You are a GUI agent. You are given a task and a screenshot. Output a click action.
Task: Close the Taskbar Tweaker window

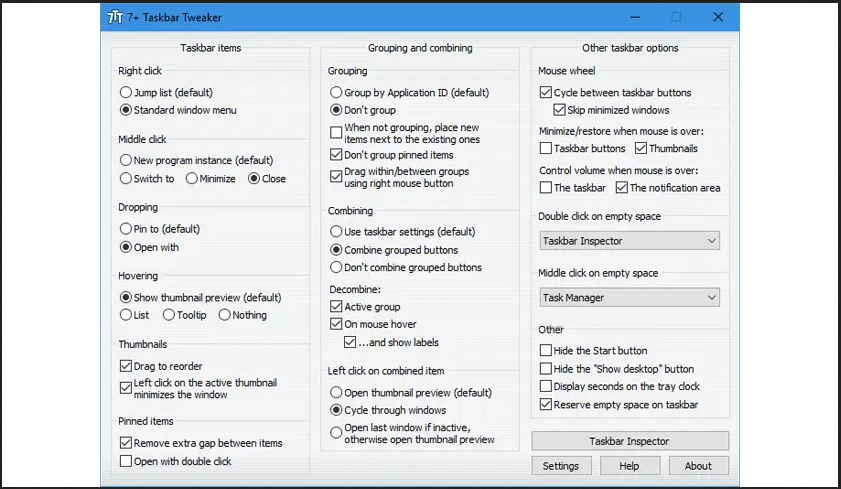[718, 17]
